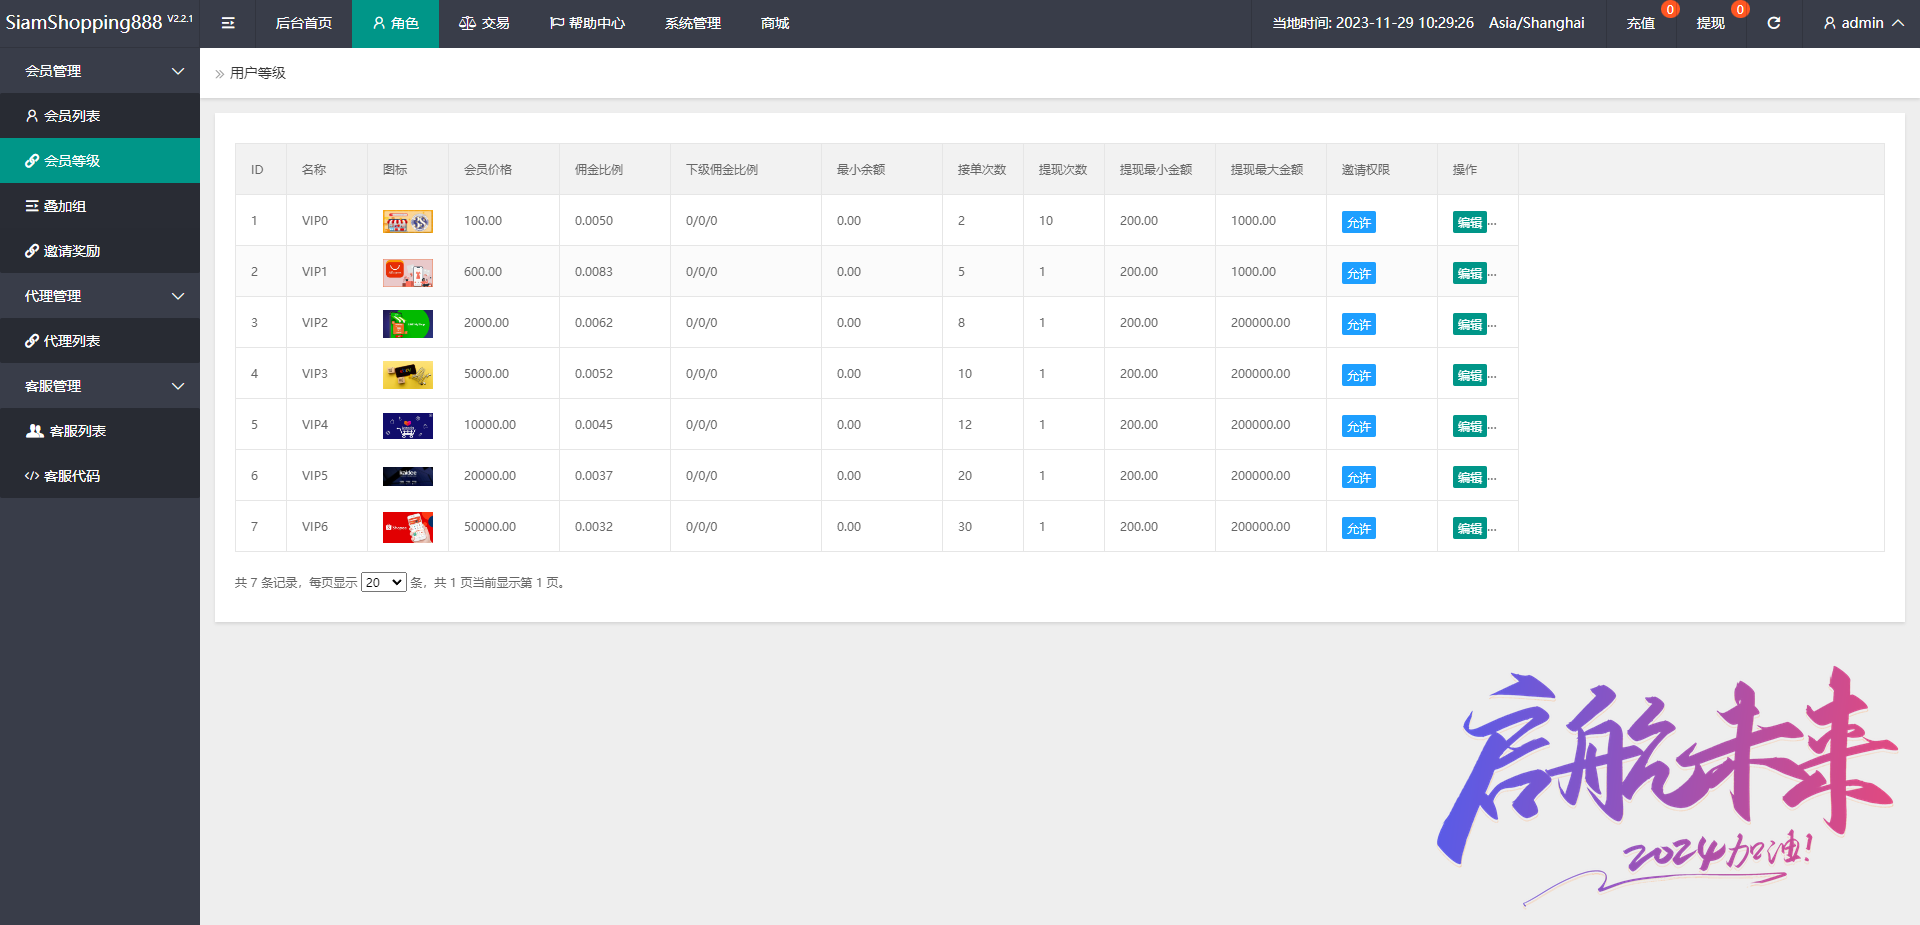Click 允许 button for VIP5
The image size is (1920, 925).
pyautogui.click(x=1359, y=477)
